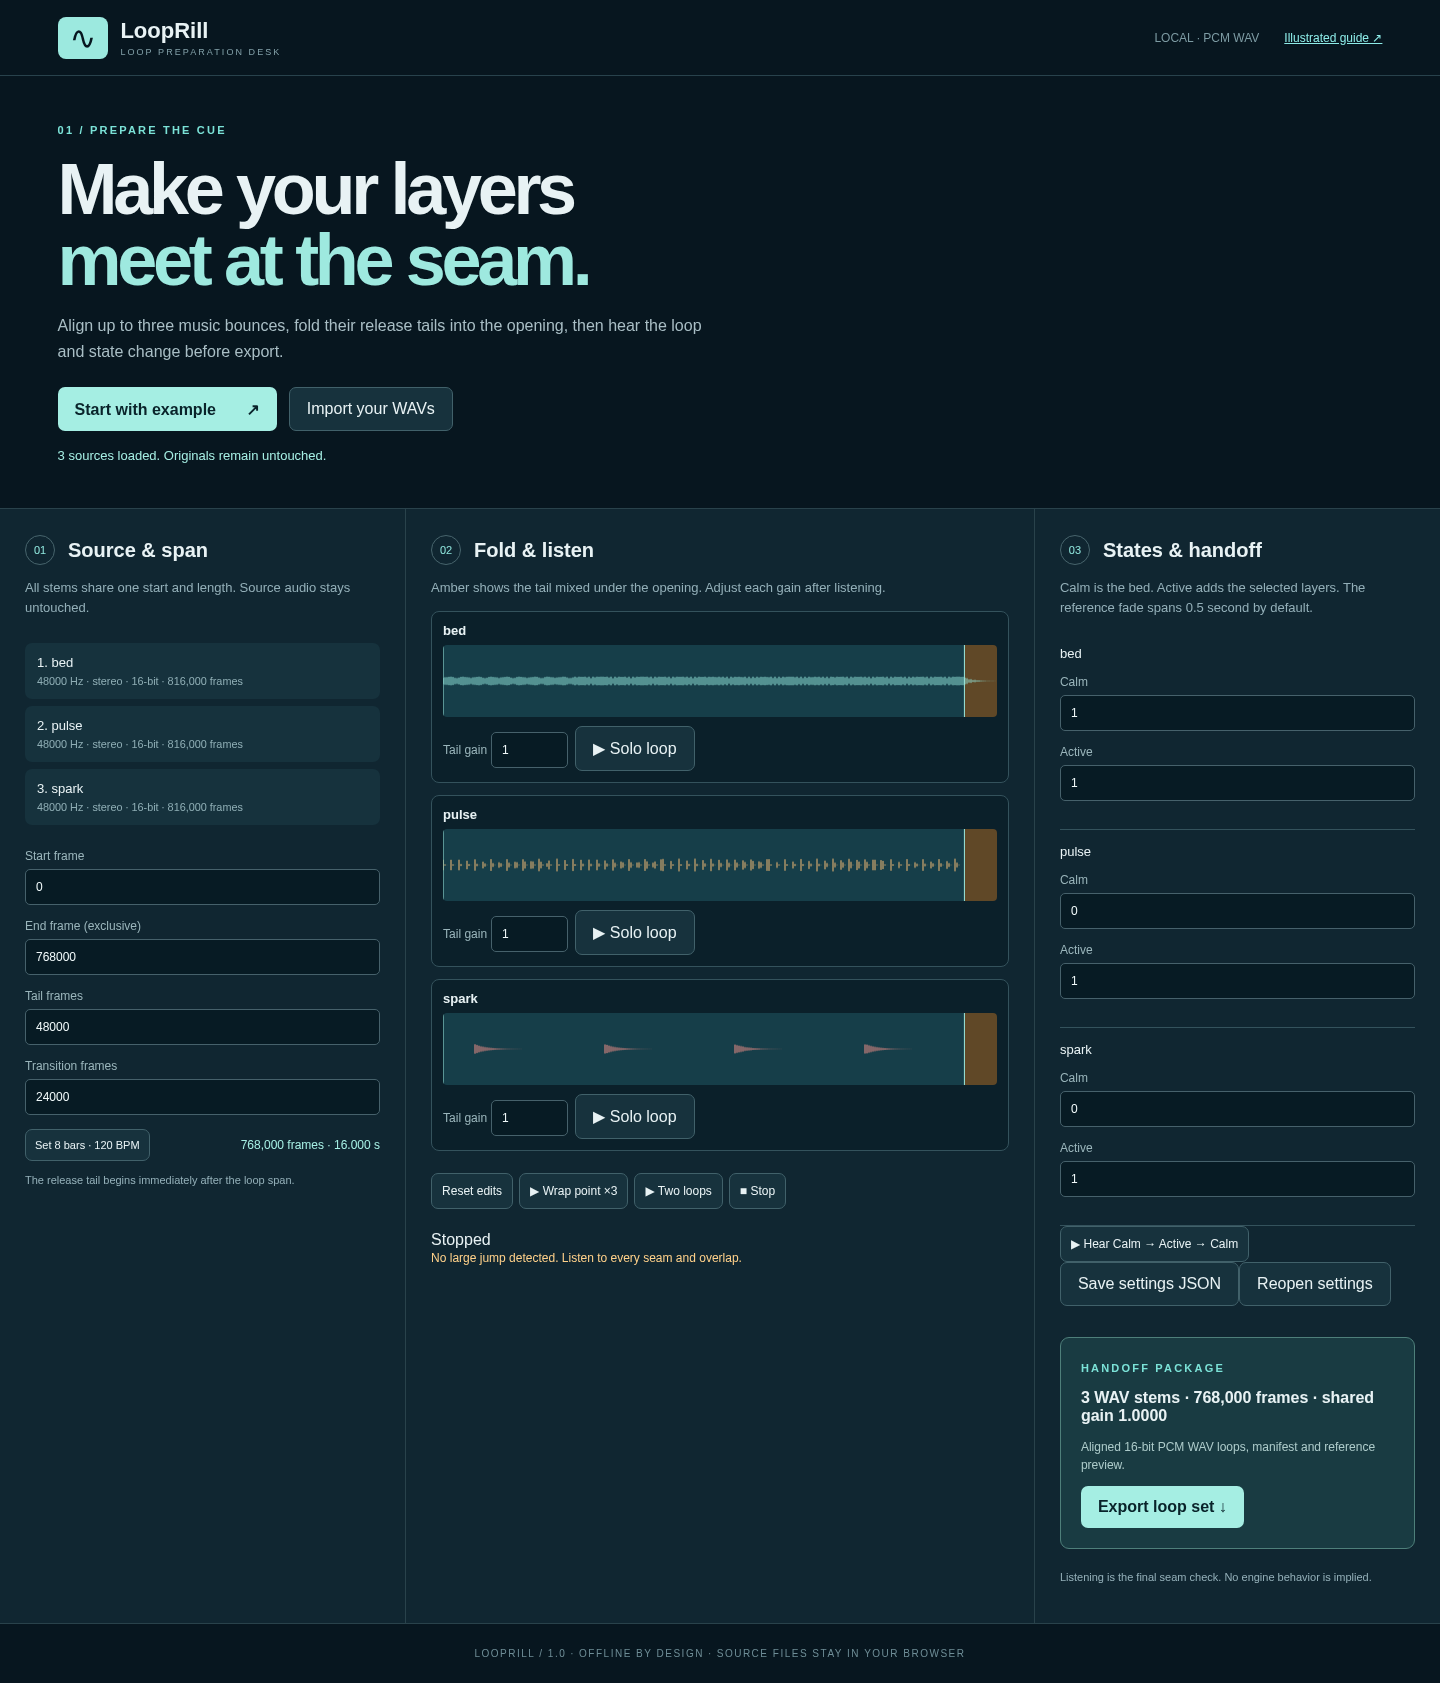Click the pulse waveform display
This screenshot has width=1440, height=1683.
720,865
